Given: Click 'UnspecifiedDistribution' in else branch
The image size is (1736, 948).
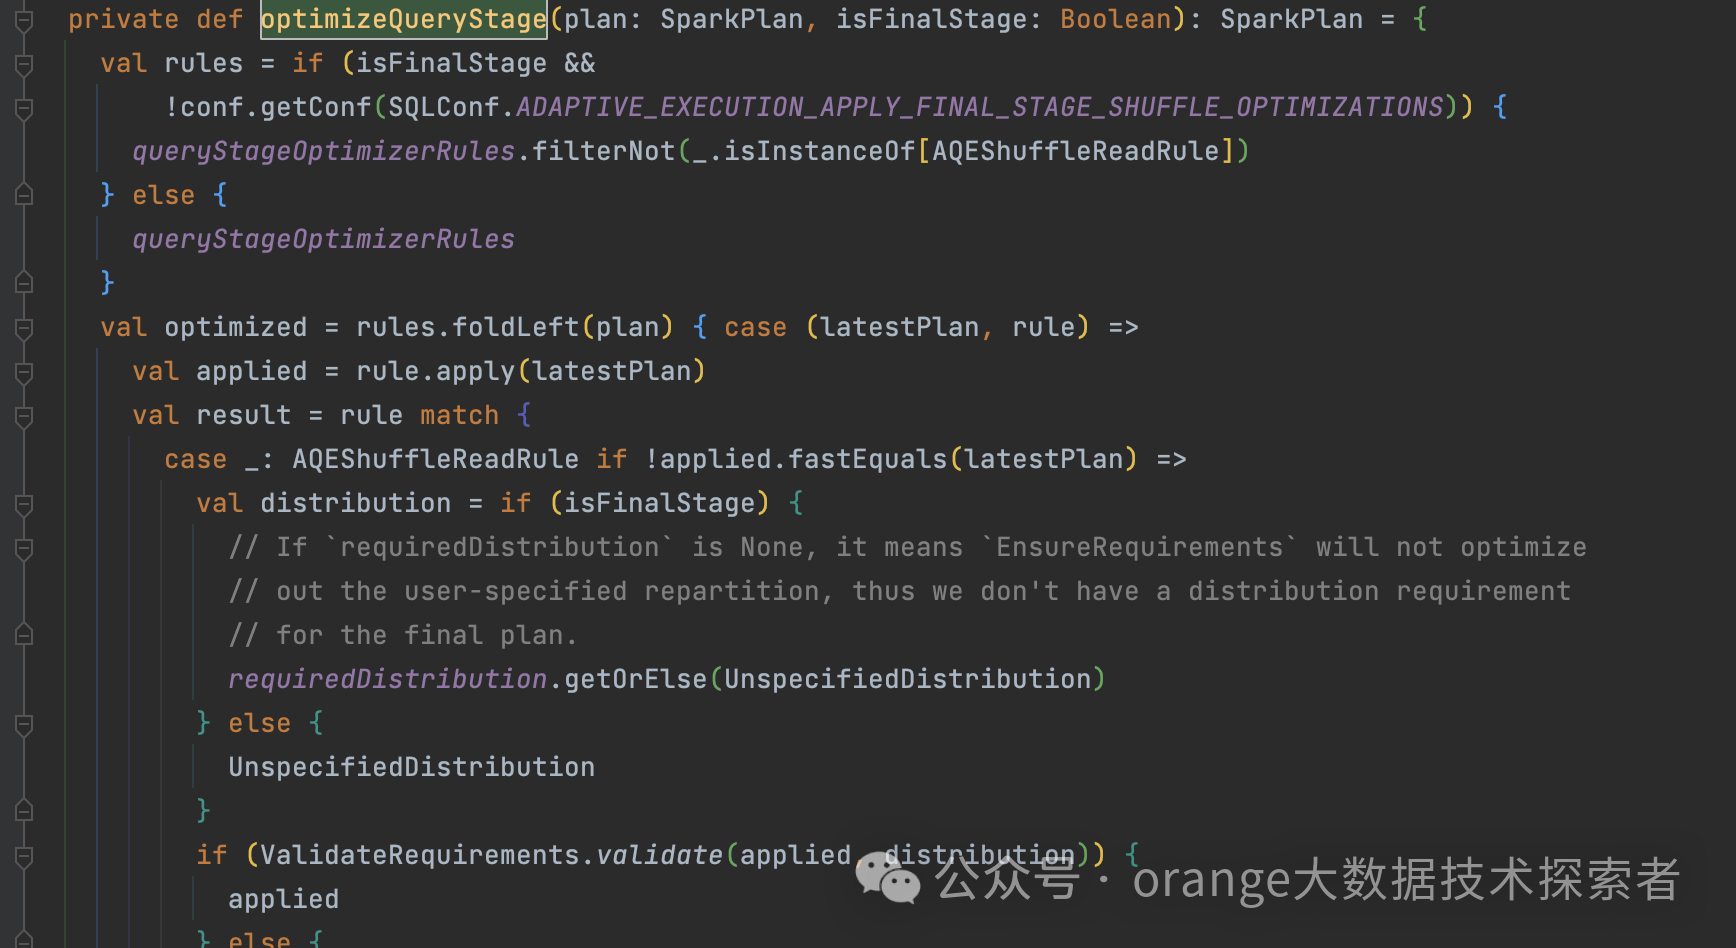Looking at the screenshot, I should tap(412, 767).
